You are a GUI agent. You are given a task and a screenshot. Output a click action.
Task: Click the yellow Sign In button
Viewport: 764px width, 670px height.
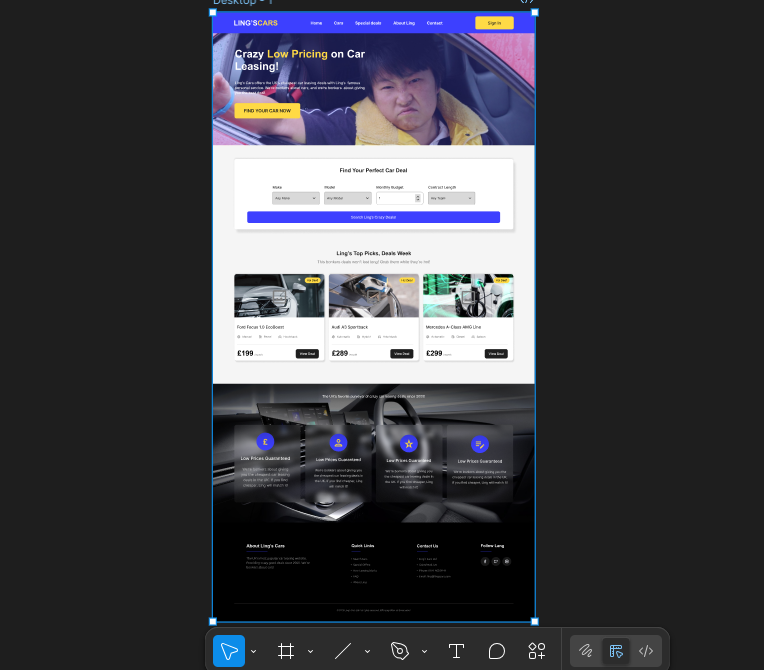click(494, 23)
